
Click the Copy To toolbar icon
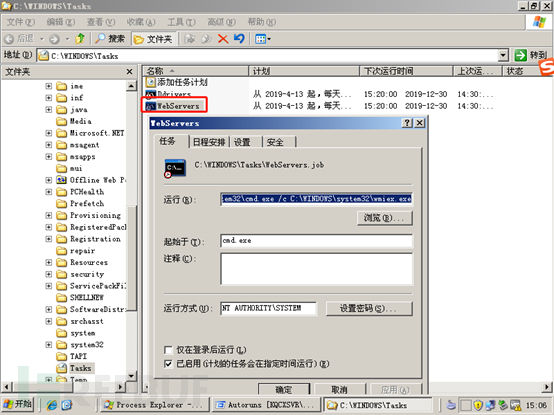point(206,38)
